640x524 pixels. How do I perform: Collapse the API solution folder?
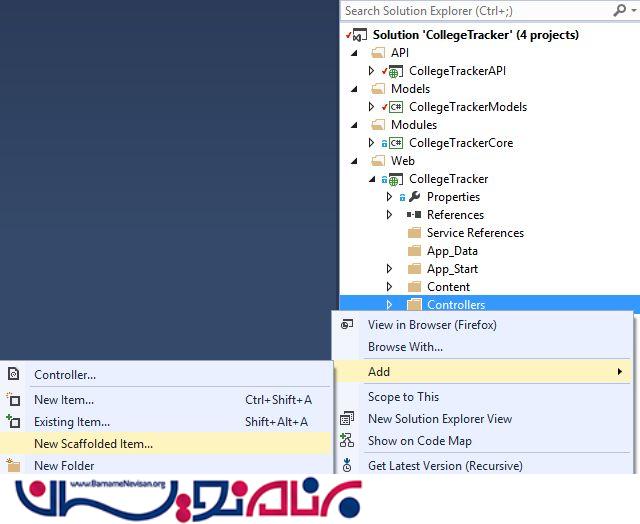click(x=355, y=53)
